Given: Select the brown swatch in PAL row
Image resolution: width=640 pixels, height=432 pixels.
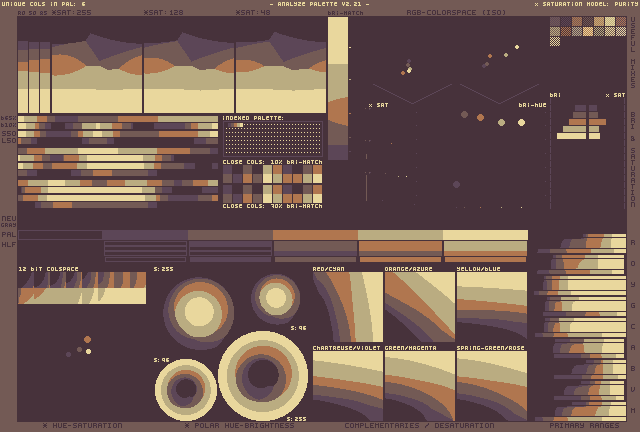Looking at the screenshot, I should 230,235.
